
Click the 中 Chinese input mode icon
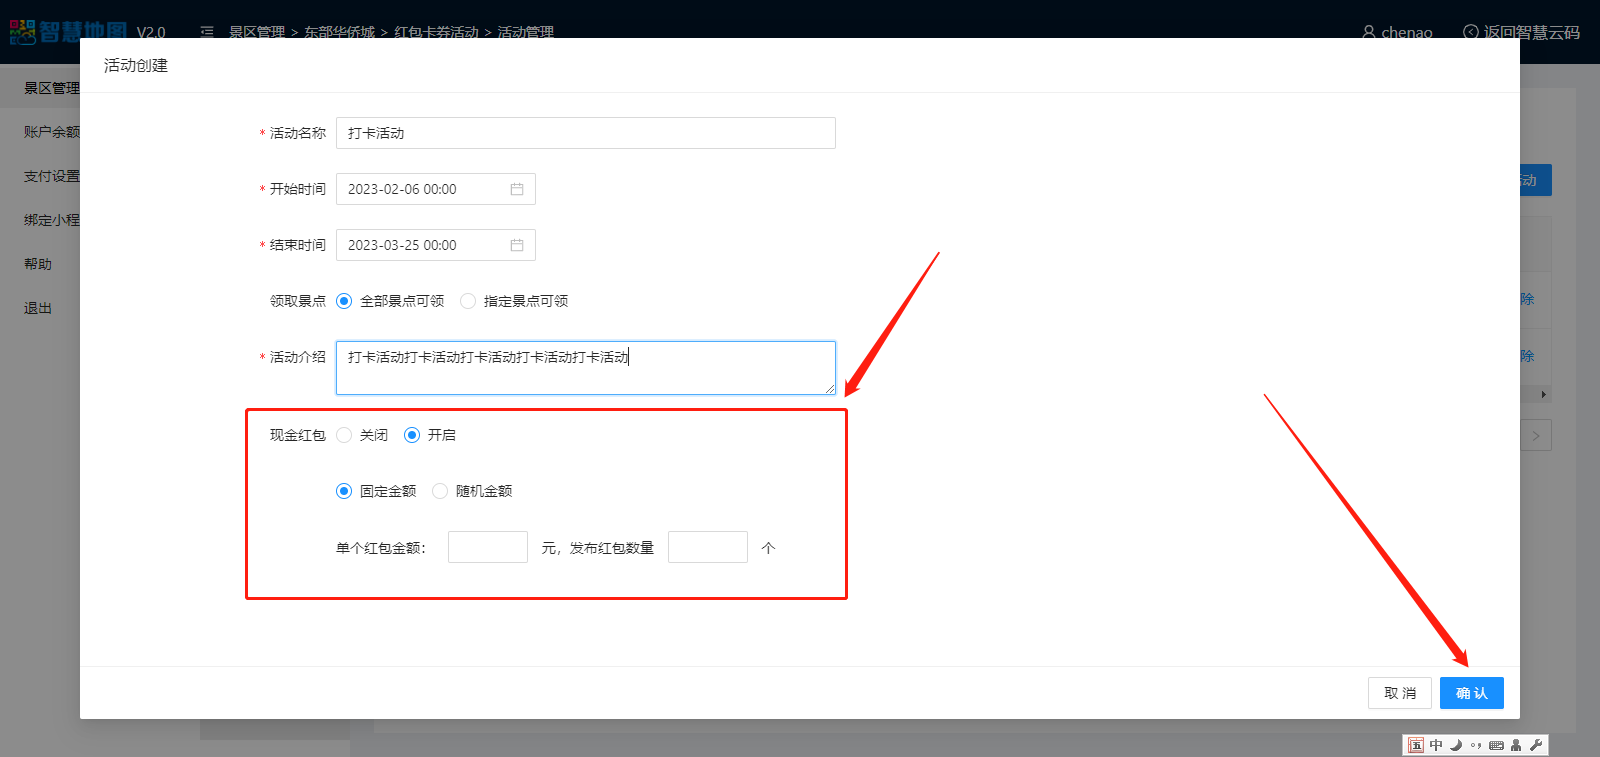tap(1436, 745)
